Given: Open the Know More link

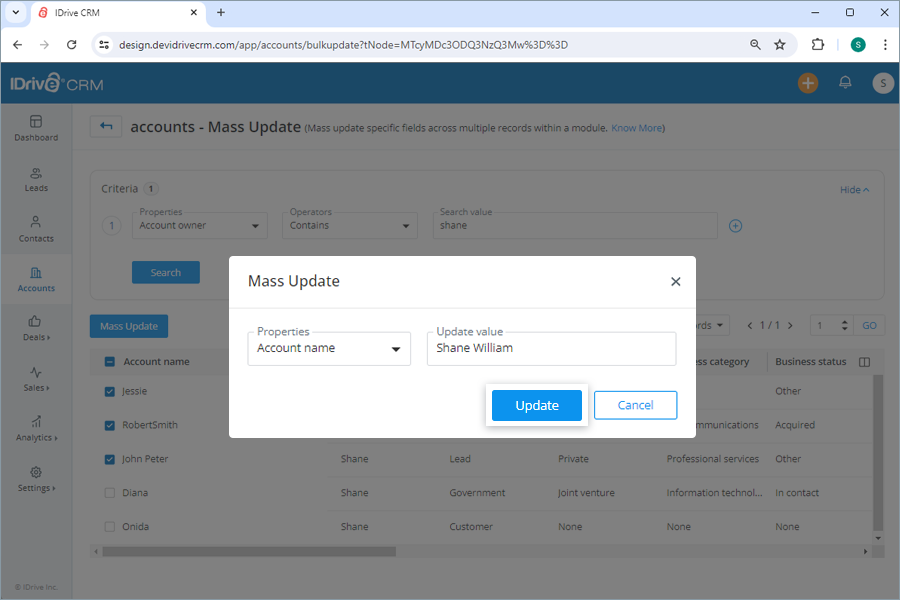Looking at the screenshot, I should pyautogui.click(x=637, y=128).
